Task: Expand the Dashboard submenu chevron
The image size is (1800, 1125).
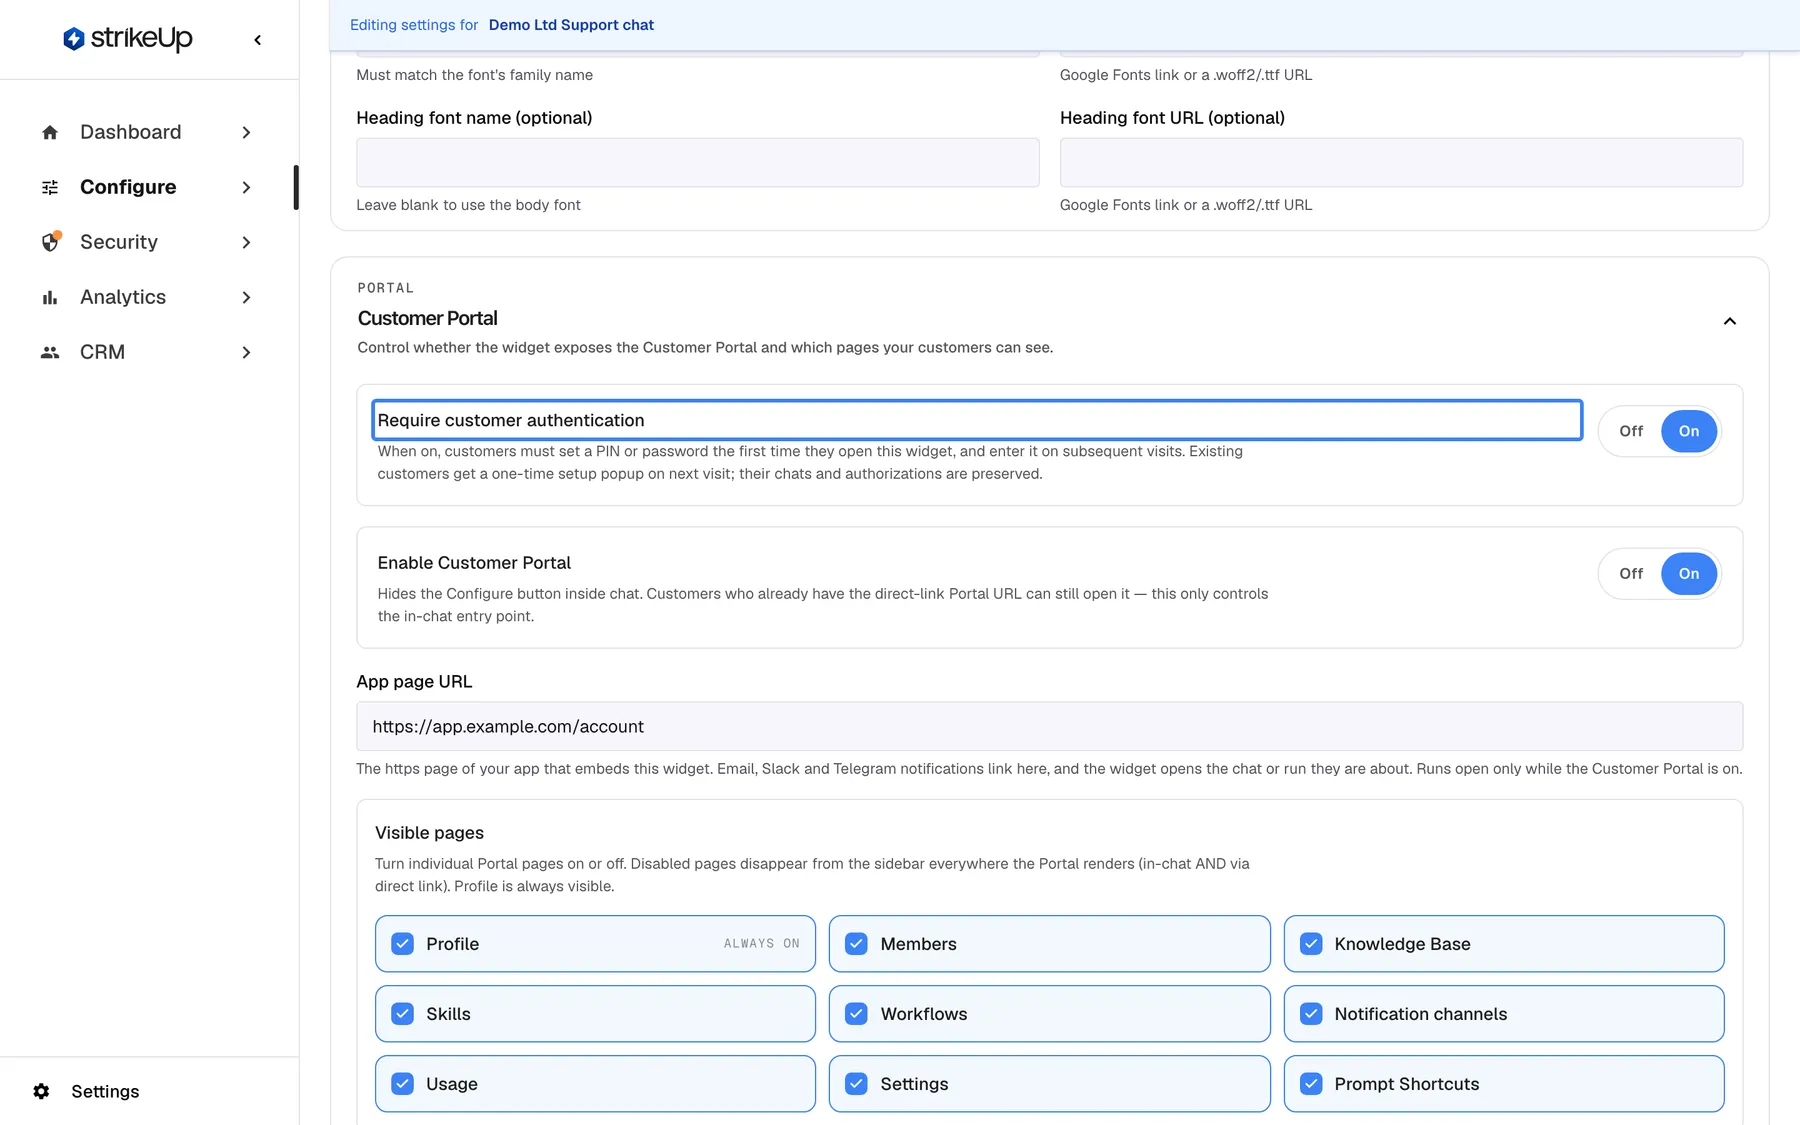Action: [x=246, y=132]
